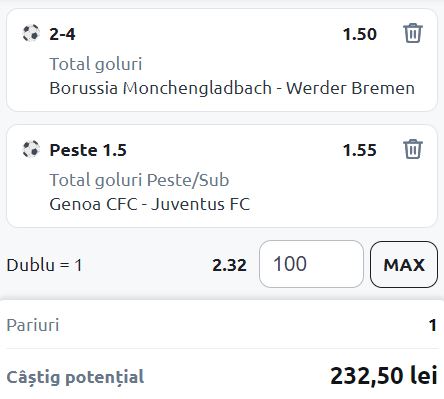Click the combined odds 2.32
Image resolution: width=444 pixels, height=399 pixels.
tap(229, 265)
